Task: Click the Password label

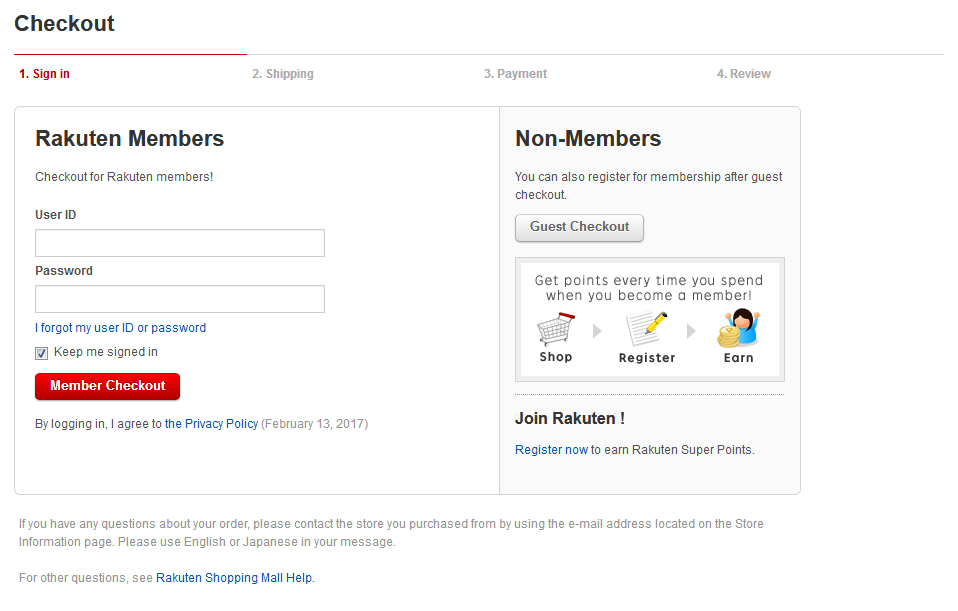Action: (64, 271)
